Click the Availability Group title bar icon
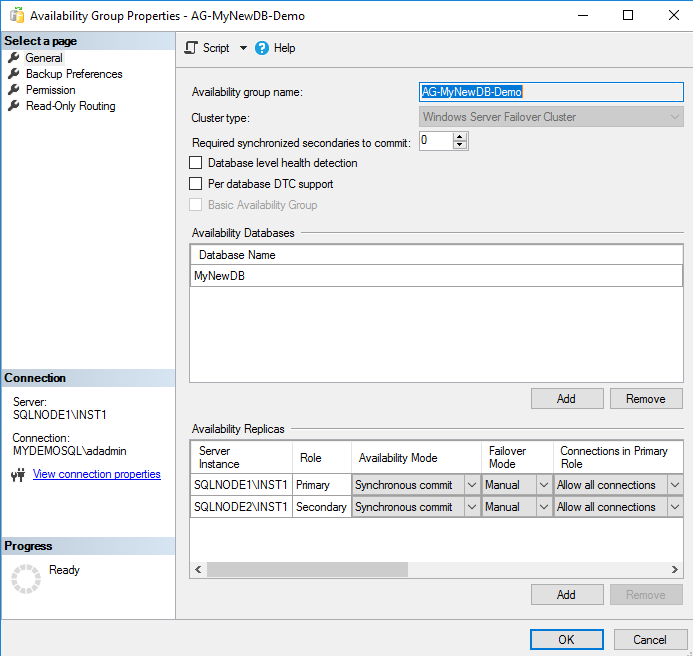 click(17, 15)
